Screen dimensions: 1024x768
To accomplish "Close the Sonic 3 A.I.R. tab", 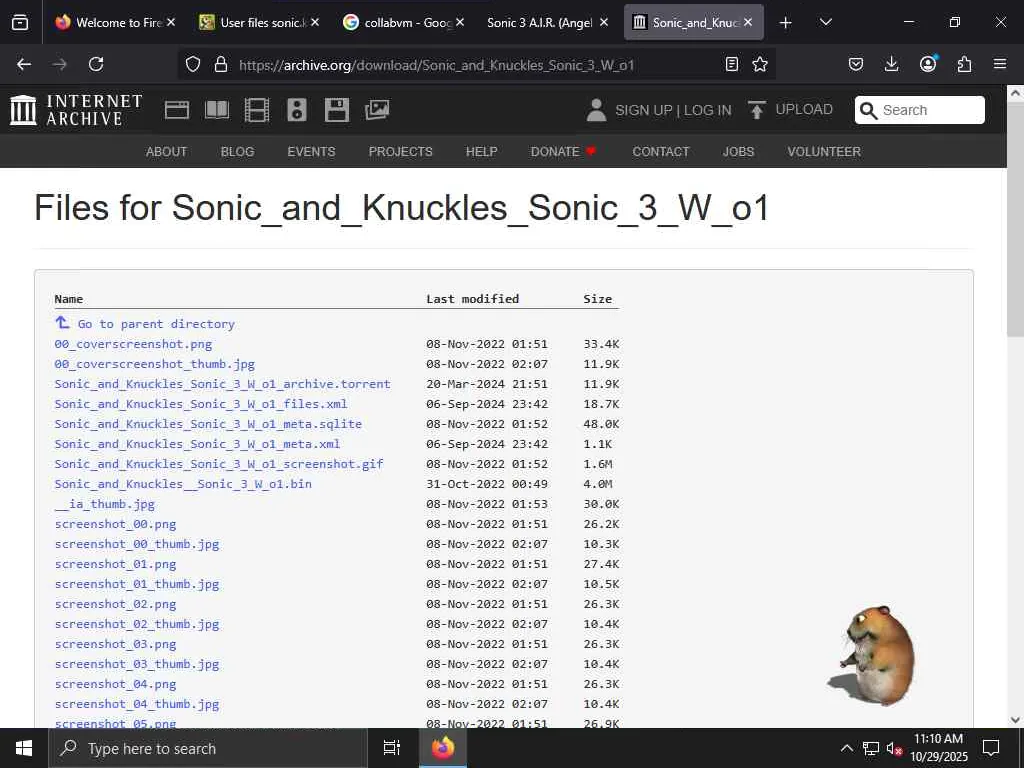I will 604,22.
